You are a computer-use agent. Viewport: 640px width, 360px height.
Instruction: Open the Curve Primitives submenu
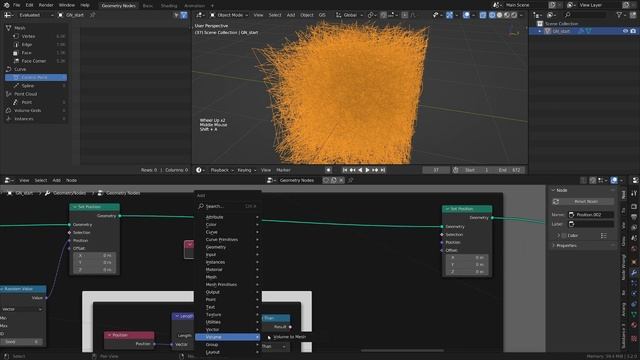(227, 240)
